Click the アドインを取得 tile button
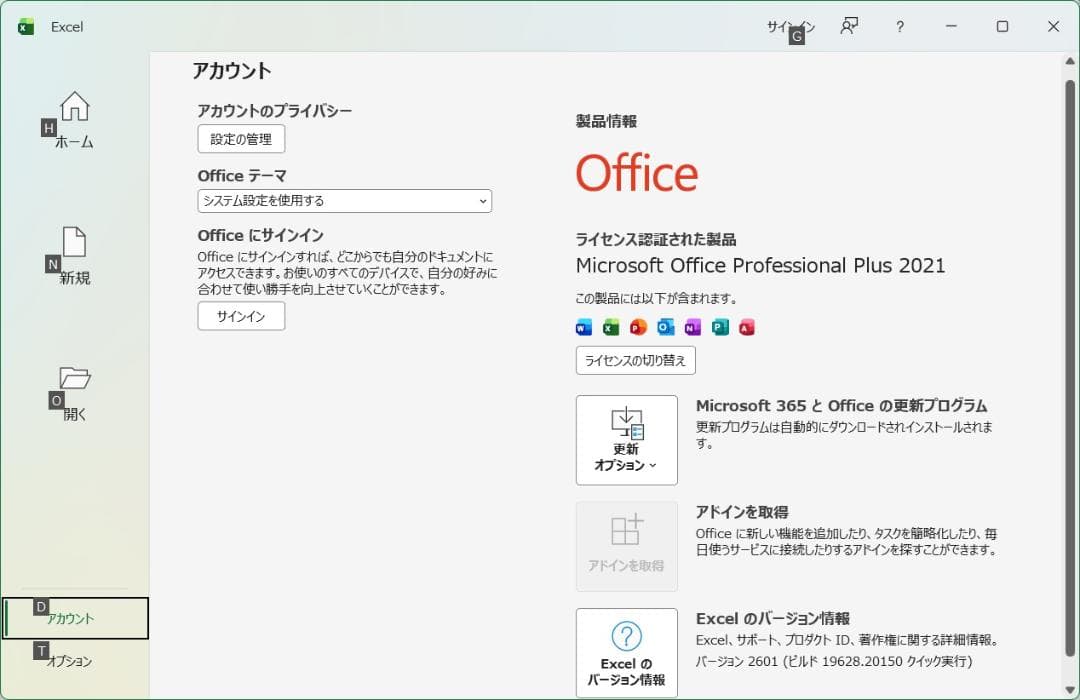This screenshot has height=700, width=1080. point(627,546)
